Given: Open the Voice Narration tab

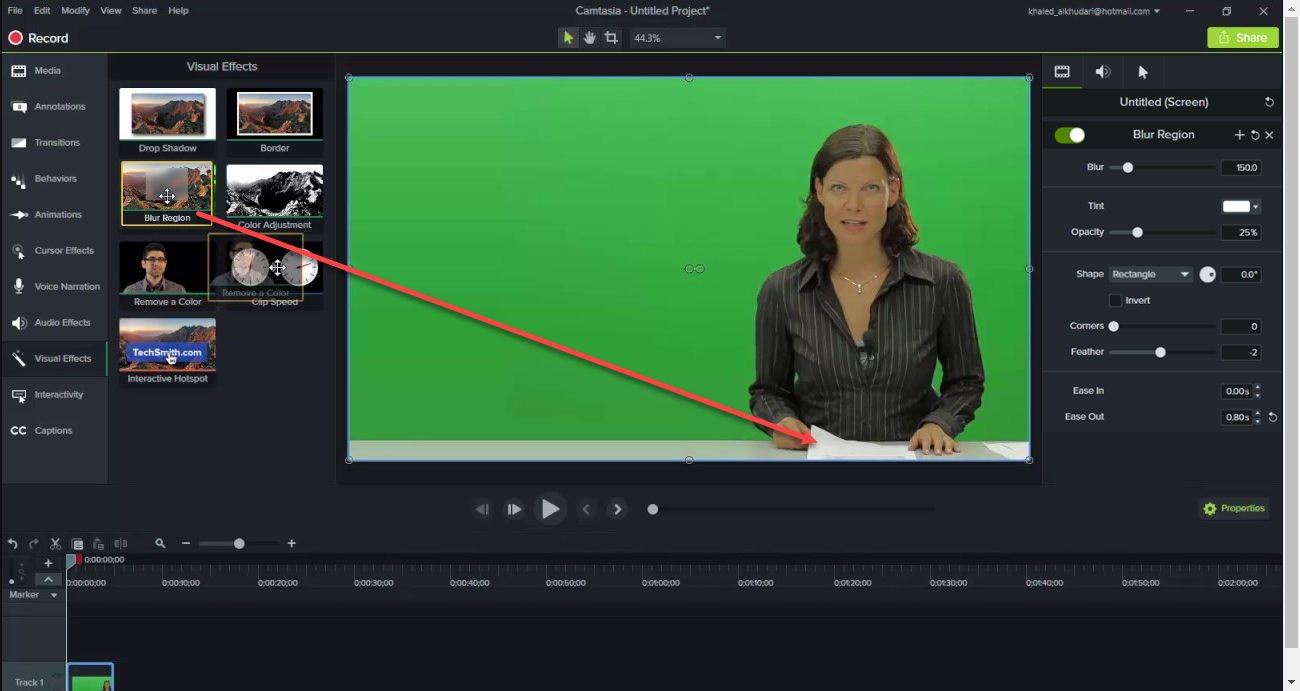Looking at the screenshot, I should point(53,287).
